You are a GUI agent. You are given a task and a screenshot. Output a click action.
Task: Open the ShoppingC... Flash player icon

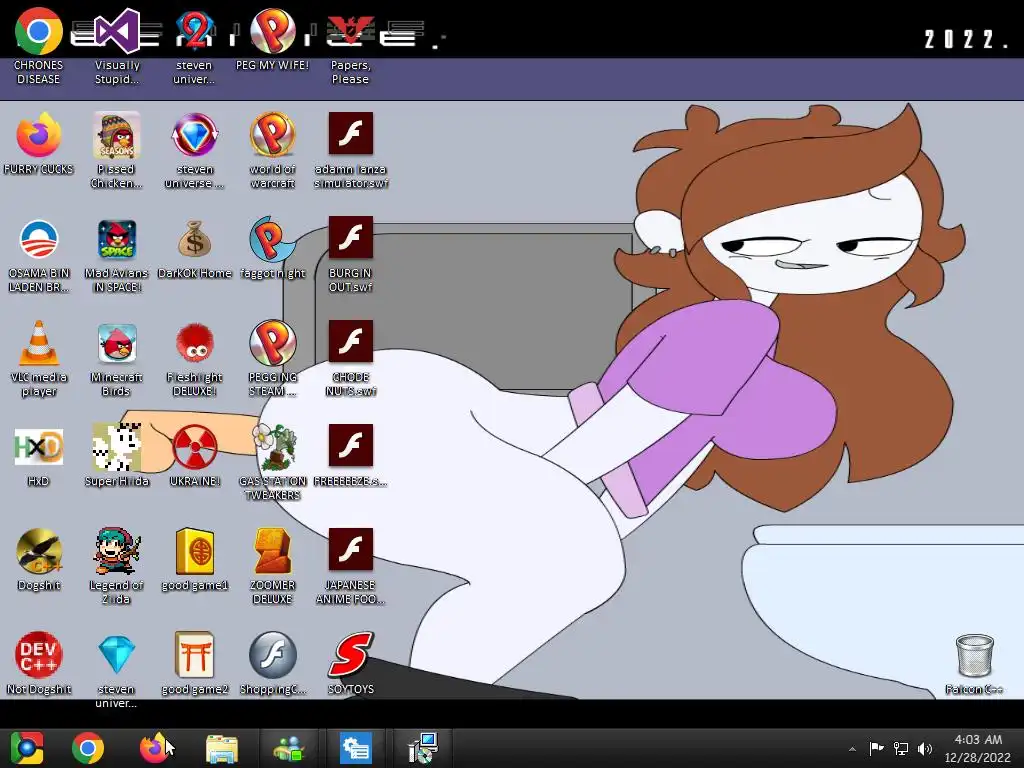(x=273, y=655)
